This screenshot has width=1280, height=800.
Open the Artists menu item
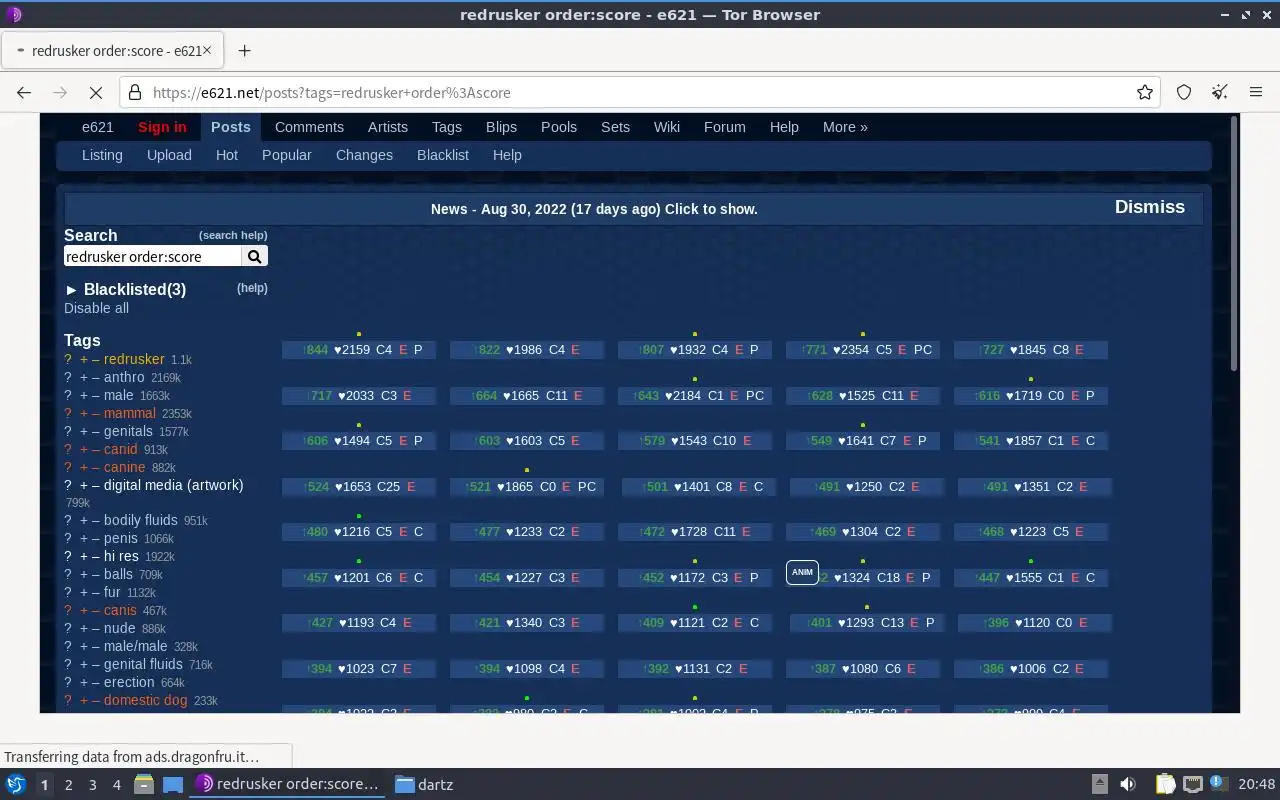pos(388,127)
